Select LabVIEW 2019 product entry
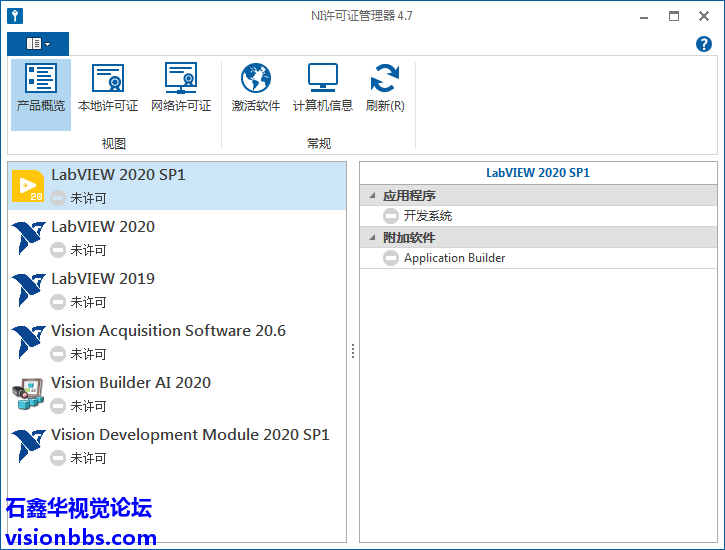 click(x=103, y=279)
